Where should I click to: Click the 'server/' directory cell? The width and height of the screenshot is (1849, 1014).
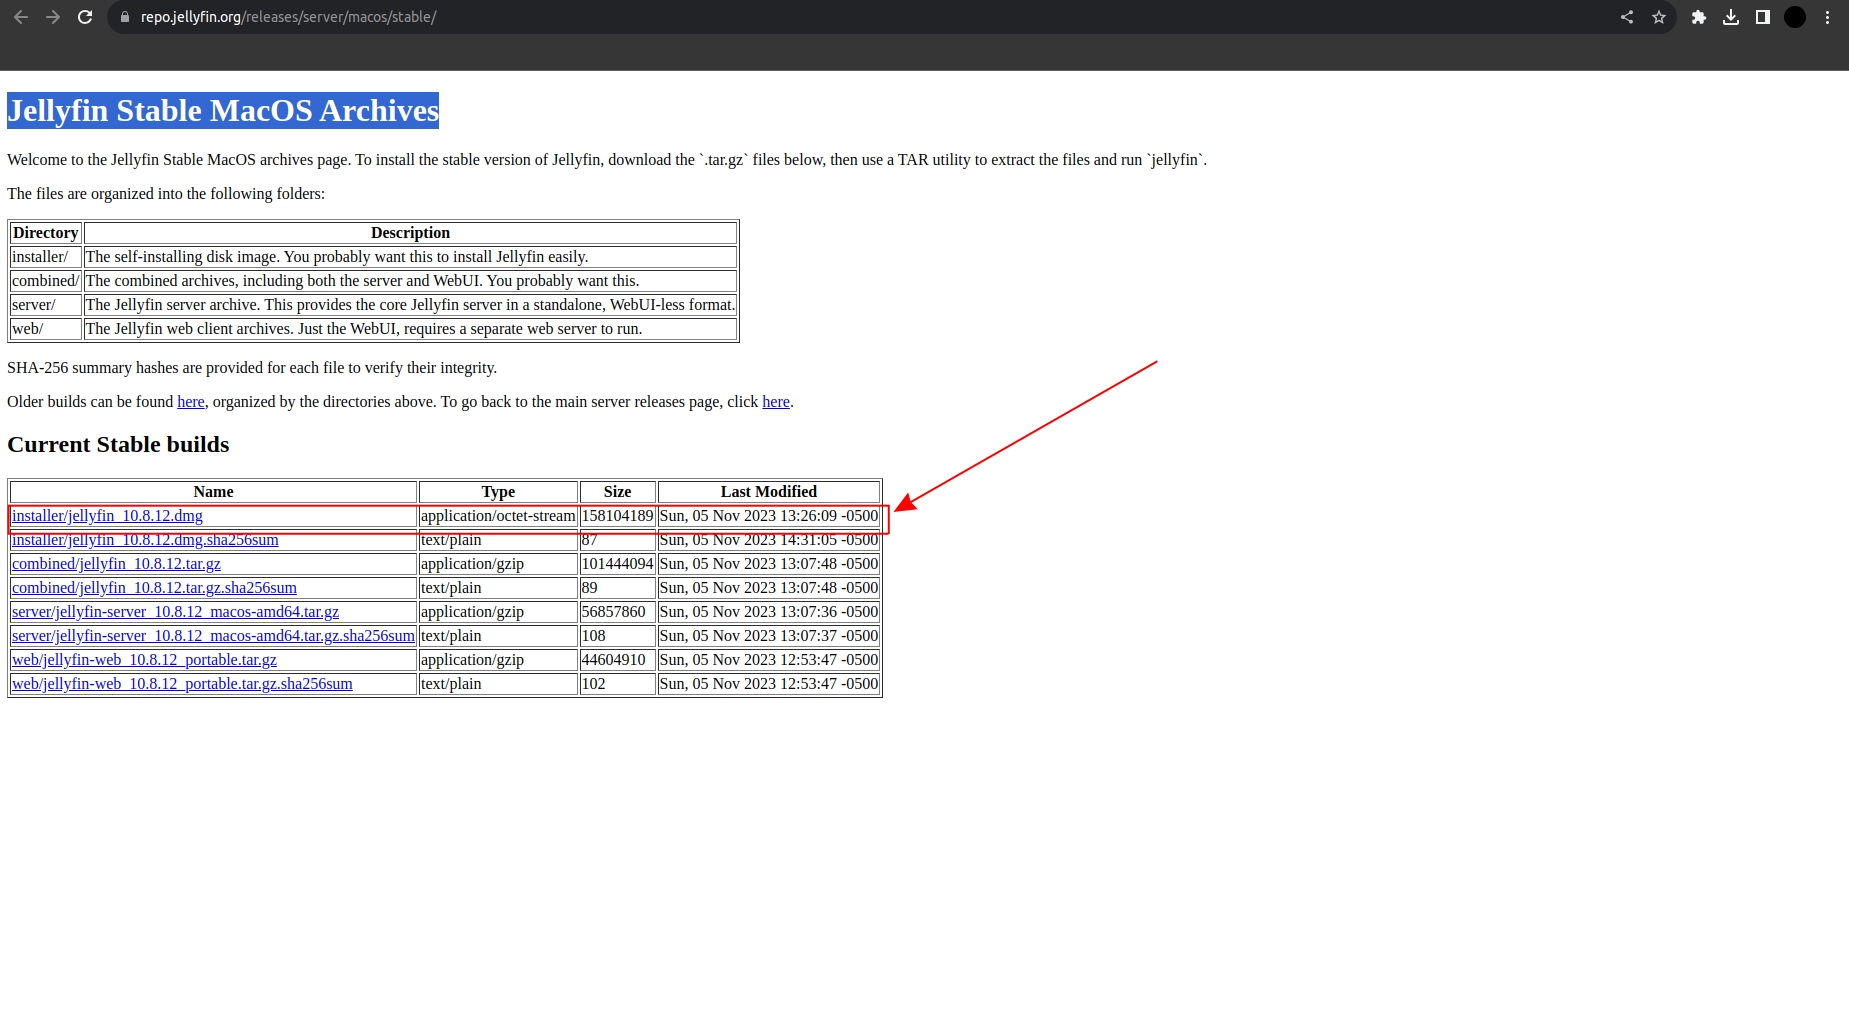46,305
